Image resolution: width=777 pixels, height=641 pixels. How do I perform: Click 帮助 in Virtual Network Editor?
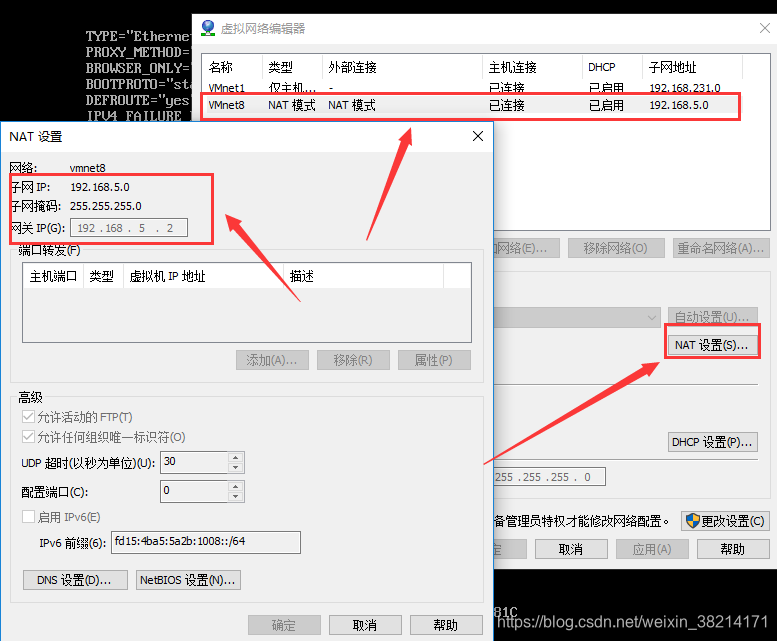pyautogui.click(x=733, y=549)
